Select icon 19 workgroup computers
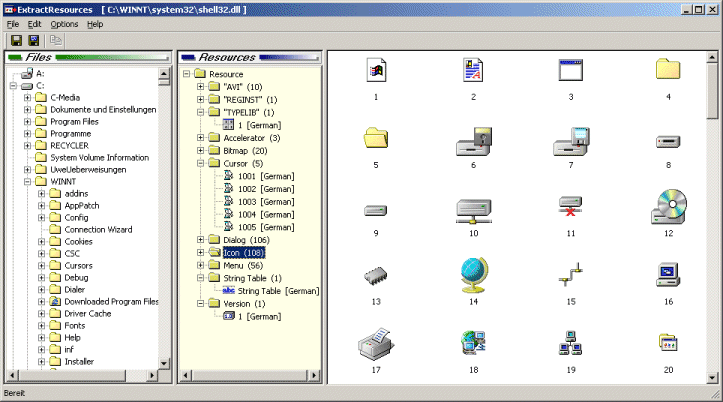This screenshot has height=402, width=723. (571, 343)
